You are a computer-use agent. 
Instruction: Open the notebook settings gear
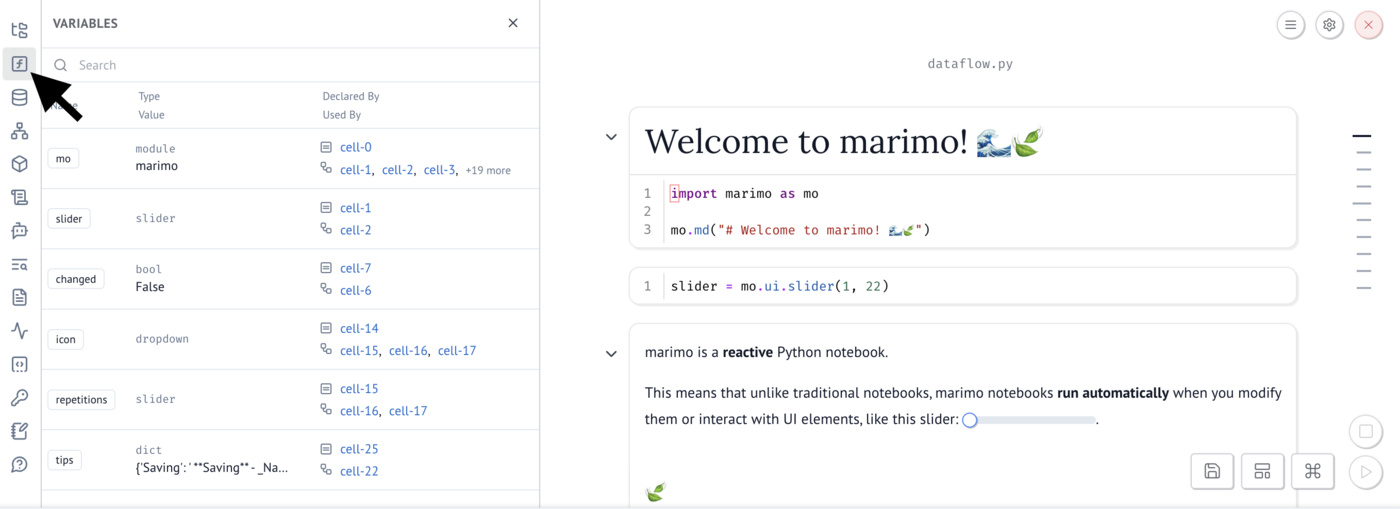point(1329,25)
